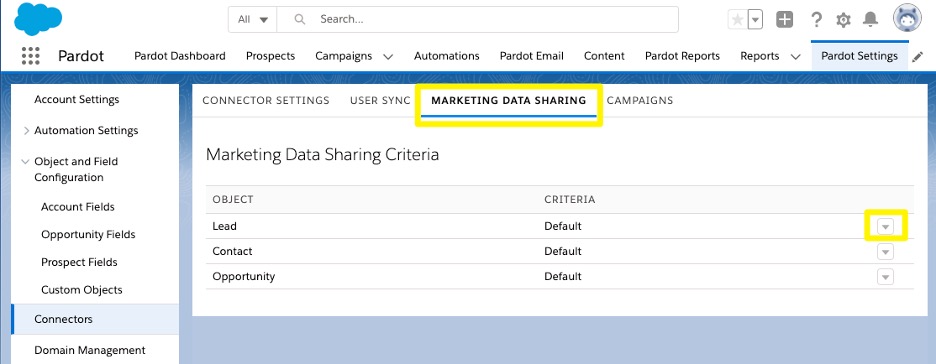Open Prospect Fields in sidebar

79,263
